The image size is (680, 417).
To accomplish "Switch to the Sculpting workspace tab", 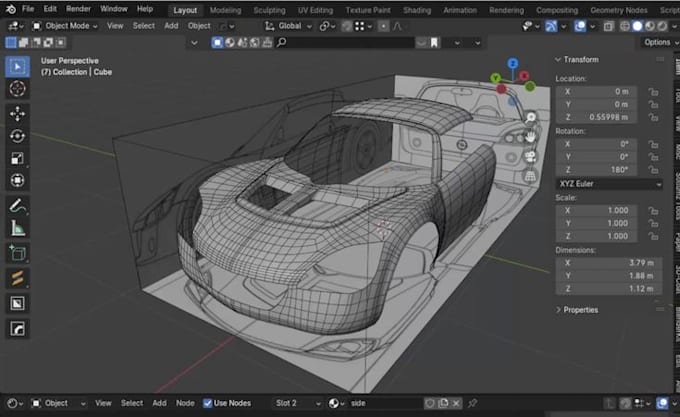I will point(269,10).
